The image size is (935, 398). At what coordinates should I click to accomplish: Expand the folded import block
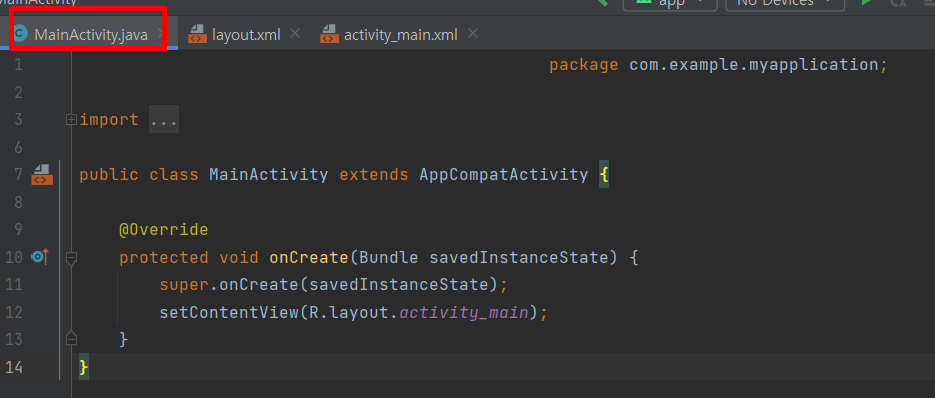coord(71,120)
